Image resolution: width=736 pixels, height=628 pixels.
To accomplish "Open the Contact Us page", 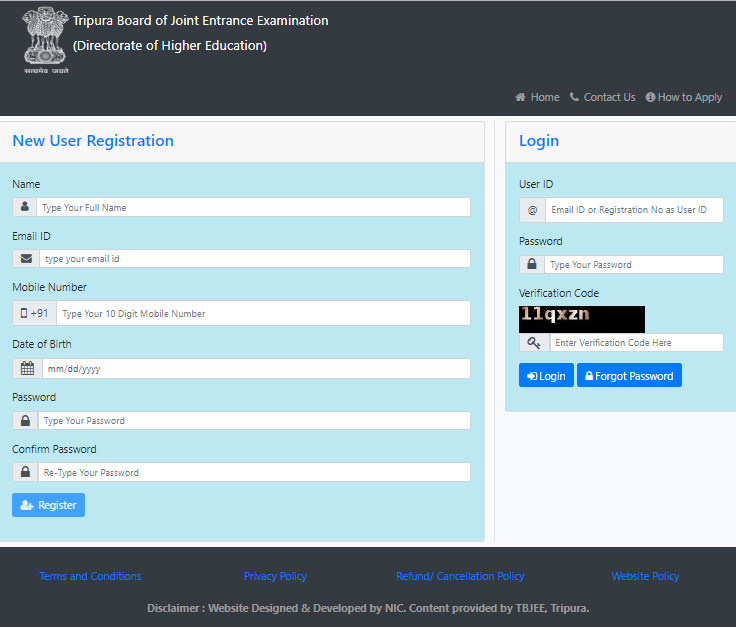I will point(602,97).
